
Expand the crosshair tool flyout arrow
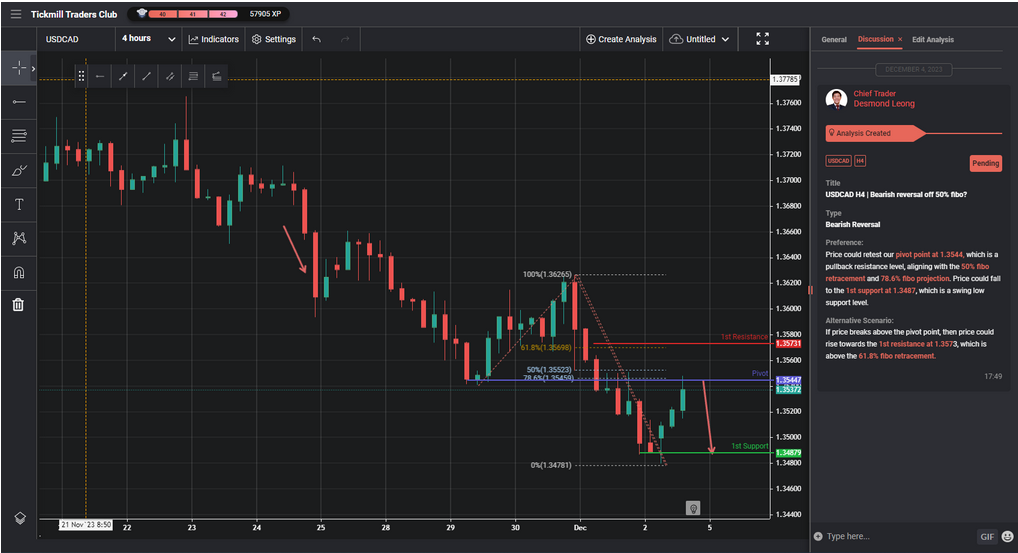33,68
